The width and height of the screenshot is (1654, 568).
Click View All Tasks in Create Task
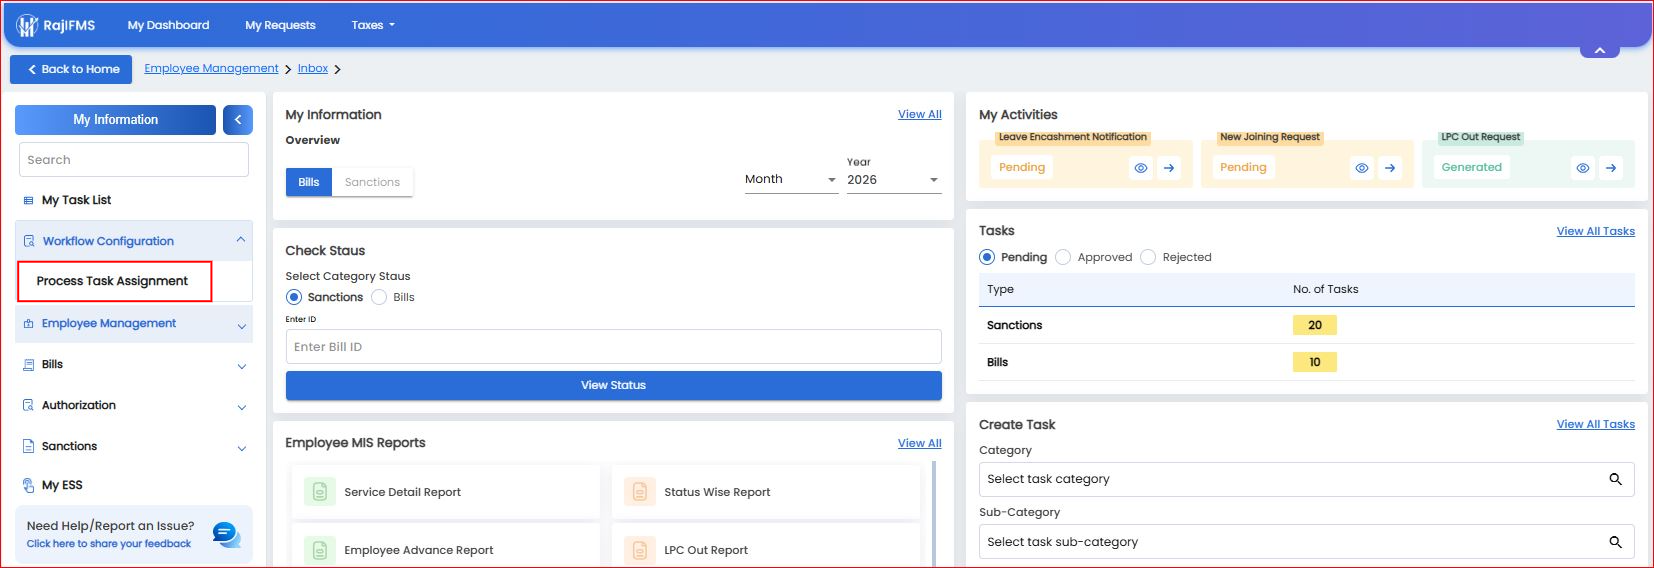click(x=1596, y=424)
